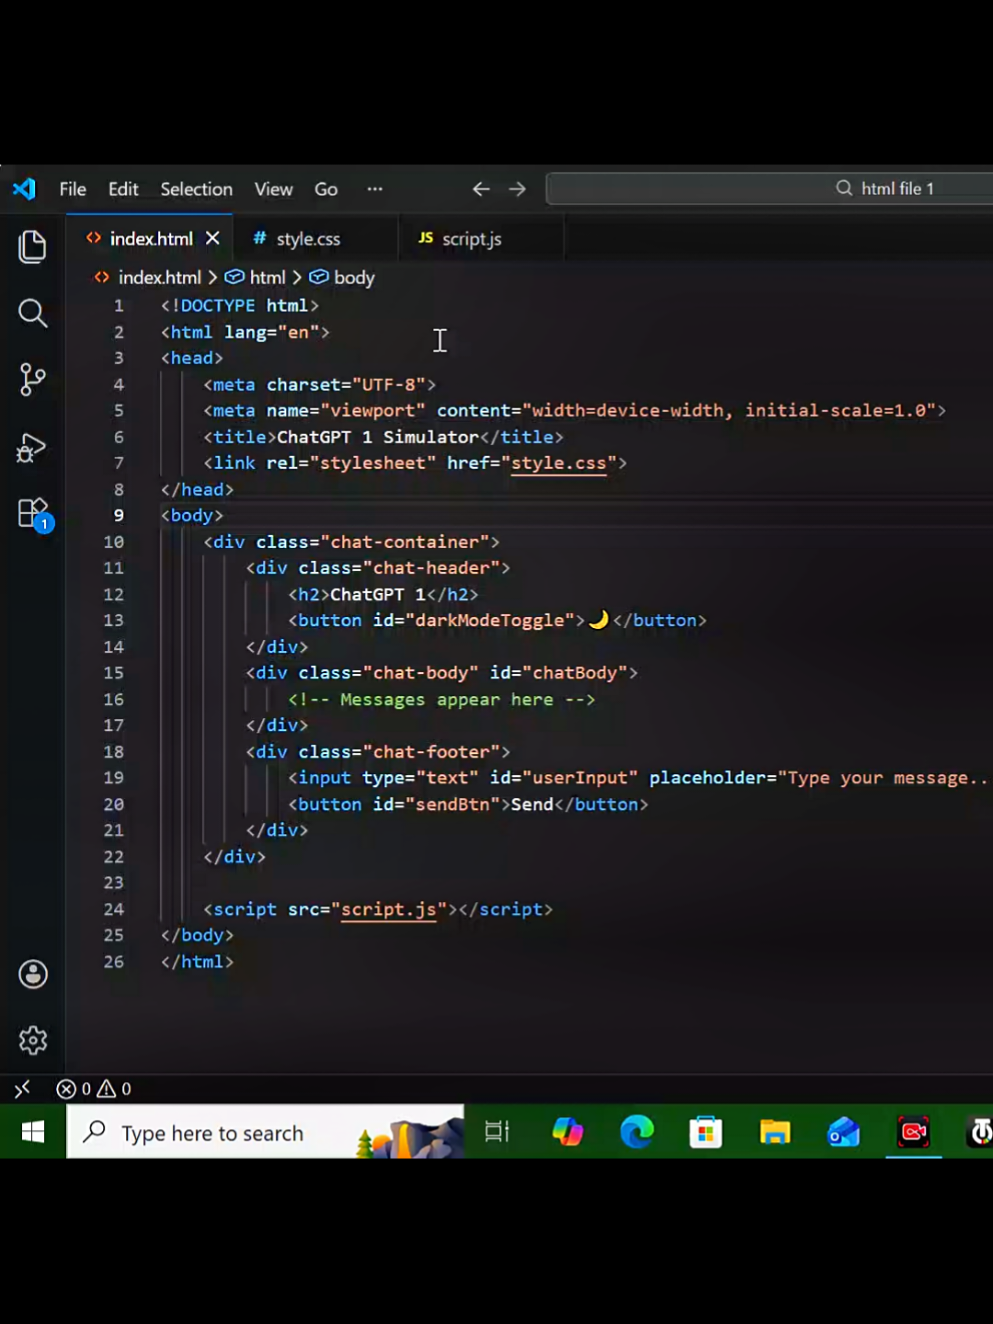Open Microsoft Store from taskbar

click(x=705, y=1132)
